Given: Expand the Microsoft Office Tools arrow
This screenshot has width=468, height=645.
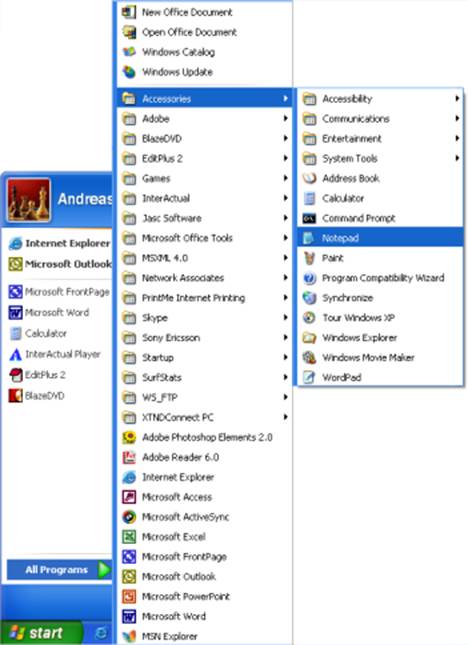Looking at the screenshot, I should click(285, 238).
